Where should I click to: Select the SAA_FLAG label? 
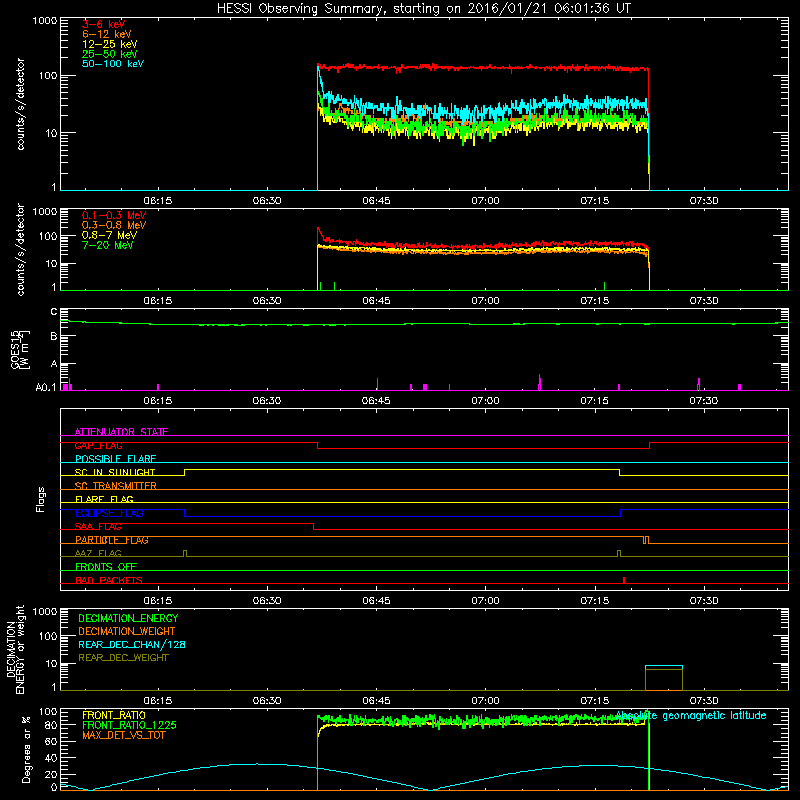tap(98, 526)
